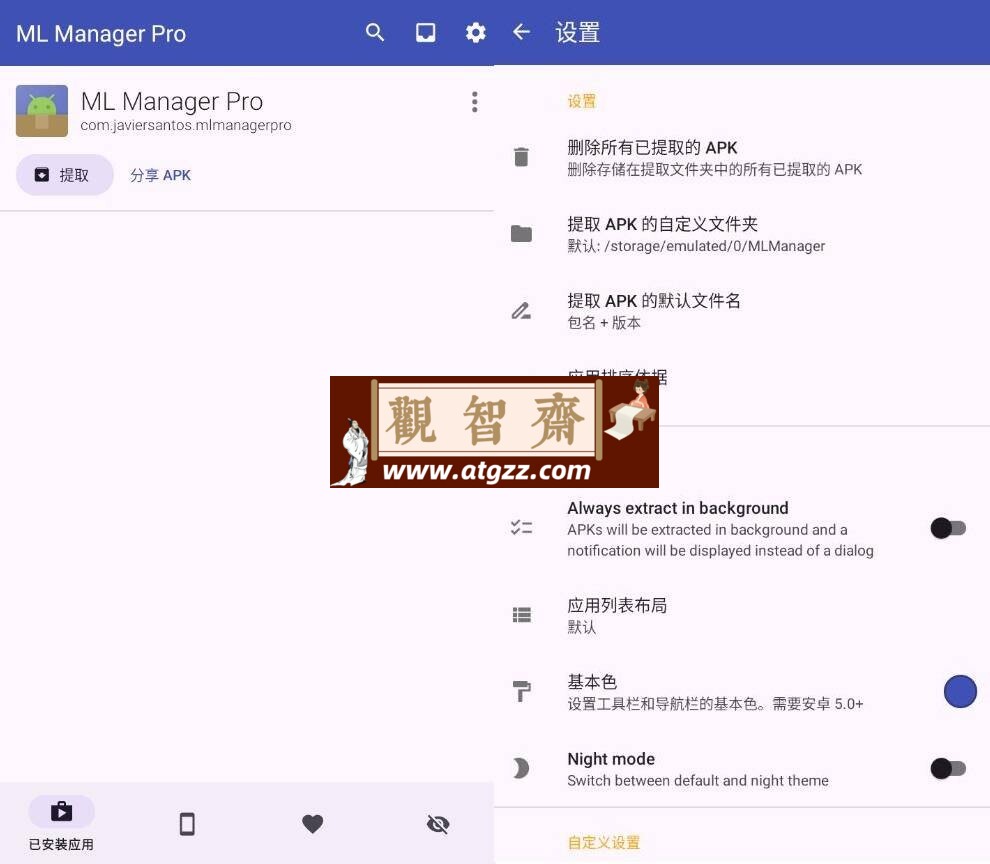
Task: Click checklist icon beside Always extract
Action: (521, 527)
